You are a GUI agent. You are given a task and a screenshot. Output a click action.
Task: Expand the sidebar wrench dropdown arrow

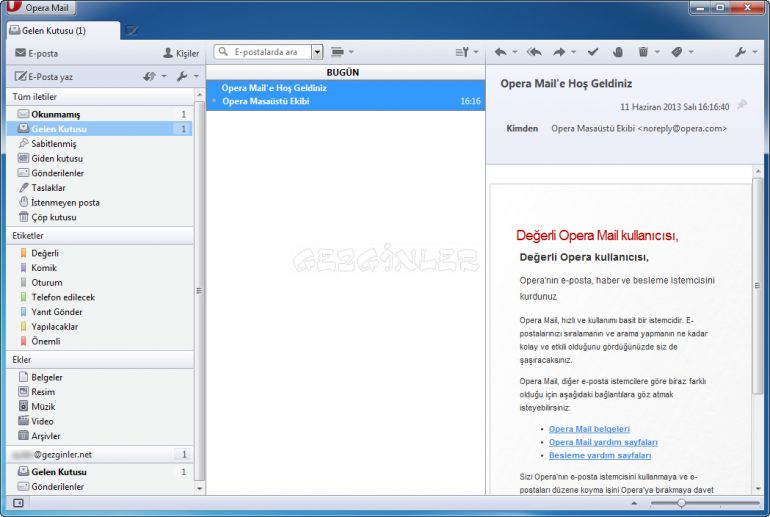[196, 76]
